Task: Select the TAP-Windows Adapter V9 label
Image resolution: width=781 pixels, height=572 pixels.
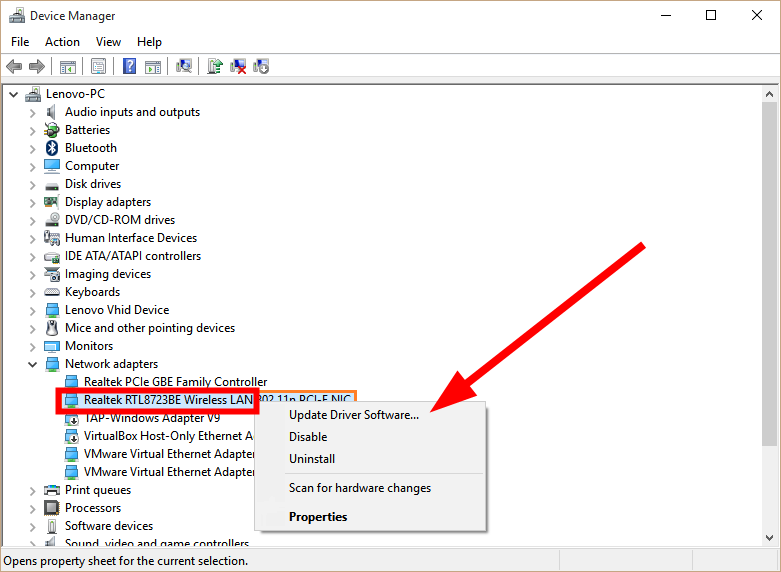Action: tap(152, 418)
